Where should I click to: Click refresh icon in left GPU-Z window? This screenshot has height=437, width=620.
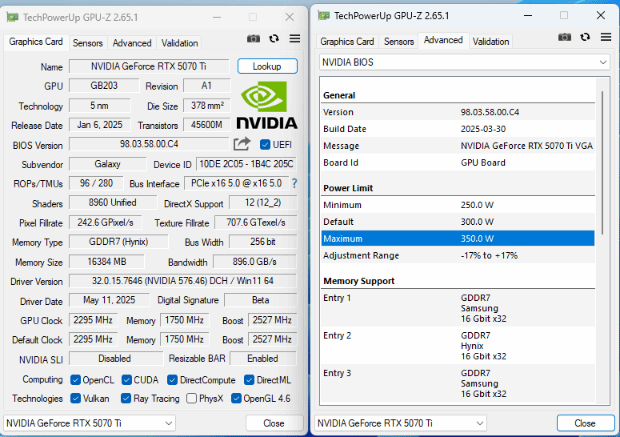pos(274,39)
